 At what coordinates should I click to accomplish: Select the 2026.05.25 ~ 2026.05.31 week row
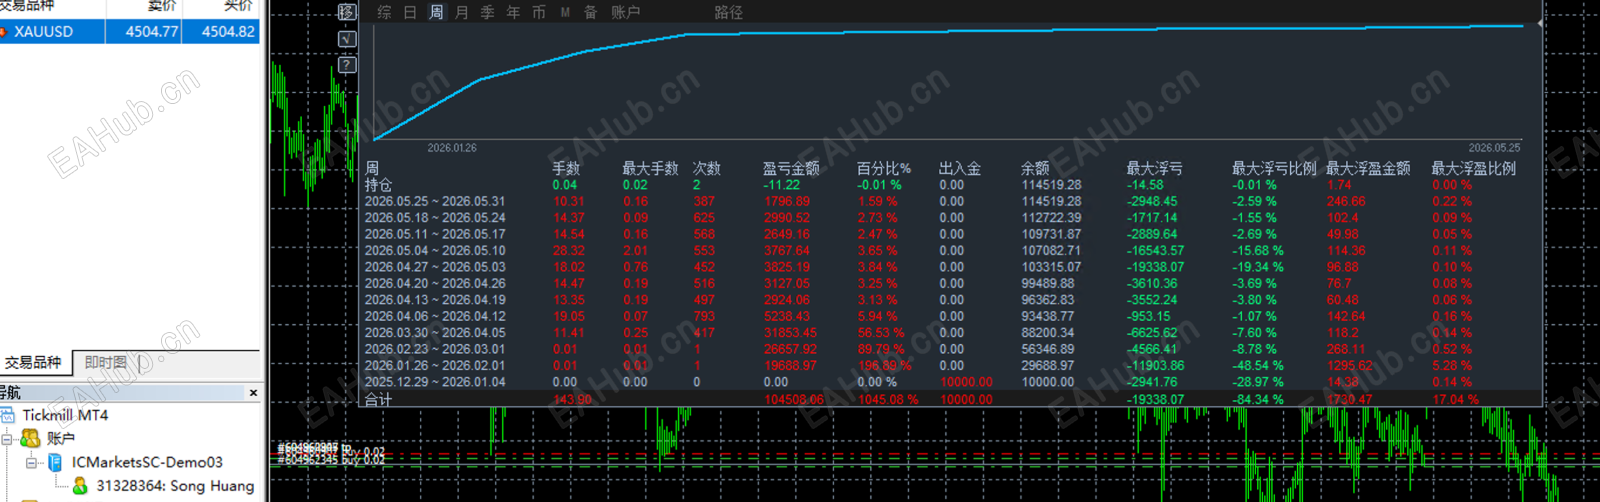[950, 201]
